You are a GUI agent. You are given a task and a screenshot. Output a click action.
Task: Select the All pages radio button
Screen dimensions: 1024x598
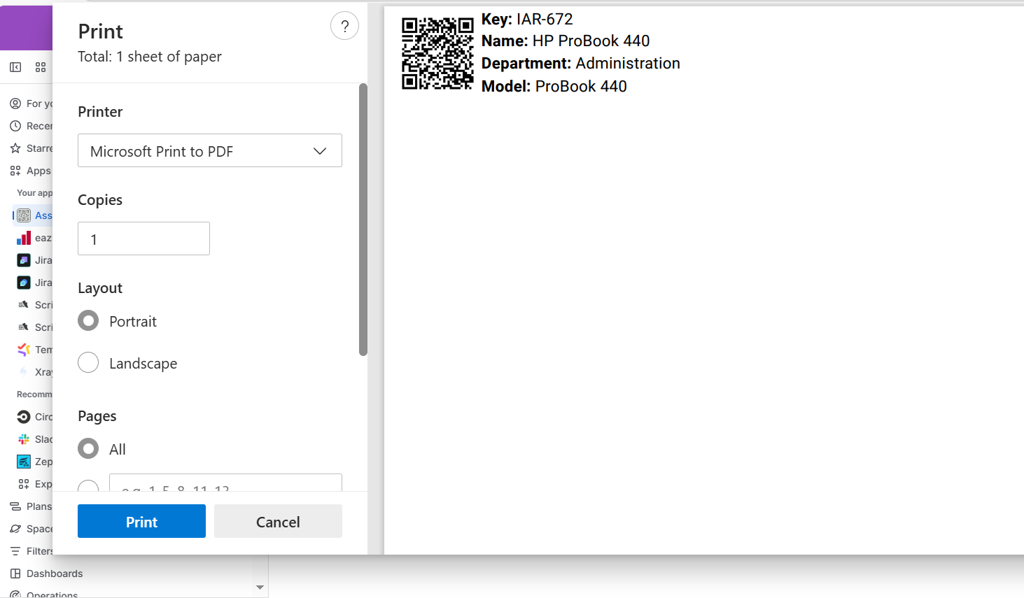point(88,448)
